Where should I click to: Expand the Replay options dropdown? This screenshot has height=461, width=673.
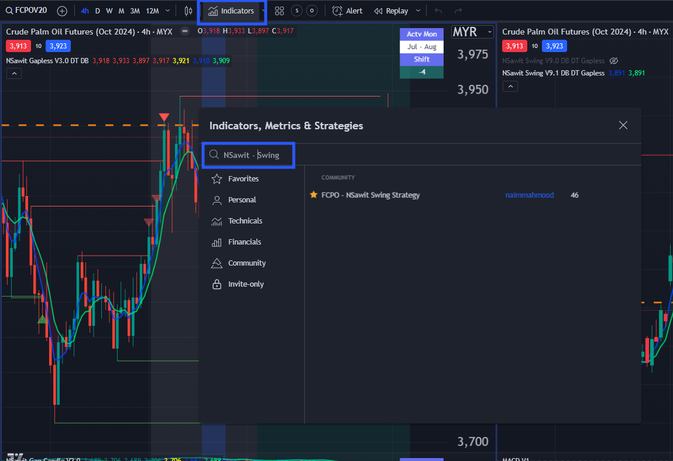tap(418, 11)
